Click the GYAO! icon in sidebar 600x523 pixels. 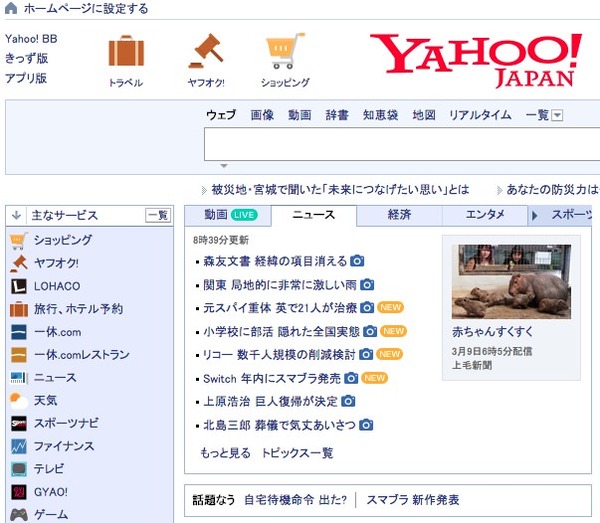pos(18,492)
